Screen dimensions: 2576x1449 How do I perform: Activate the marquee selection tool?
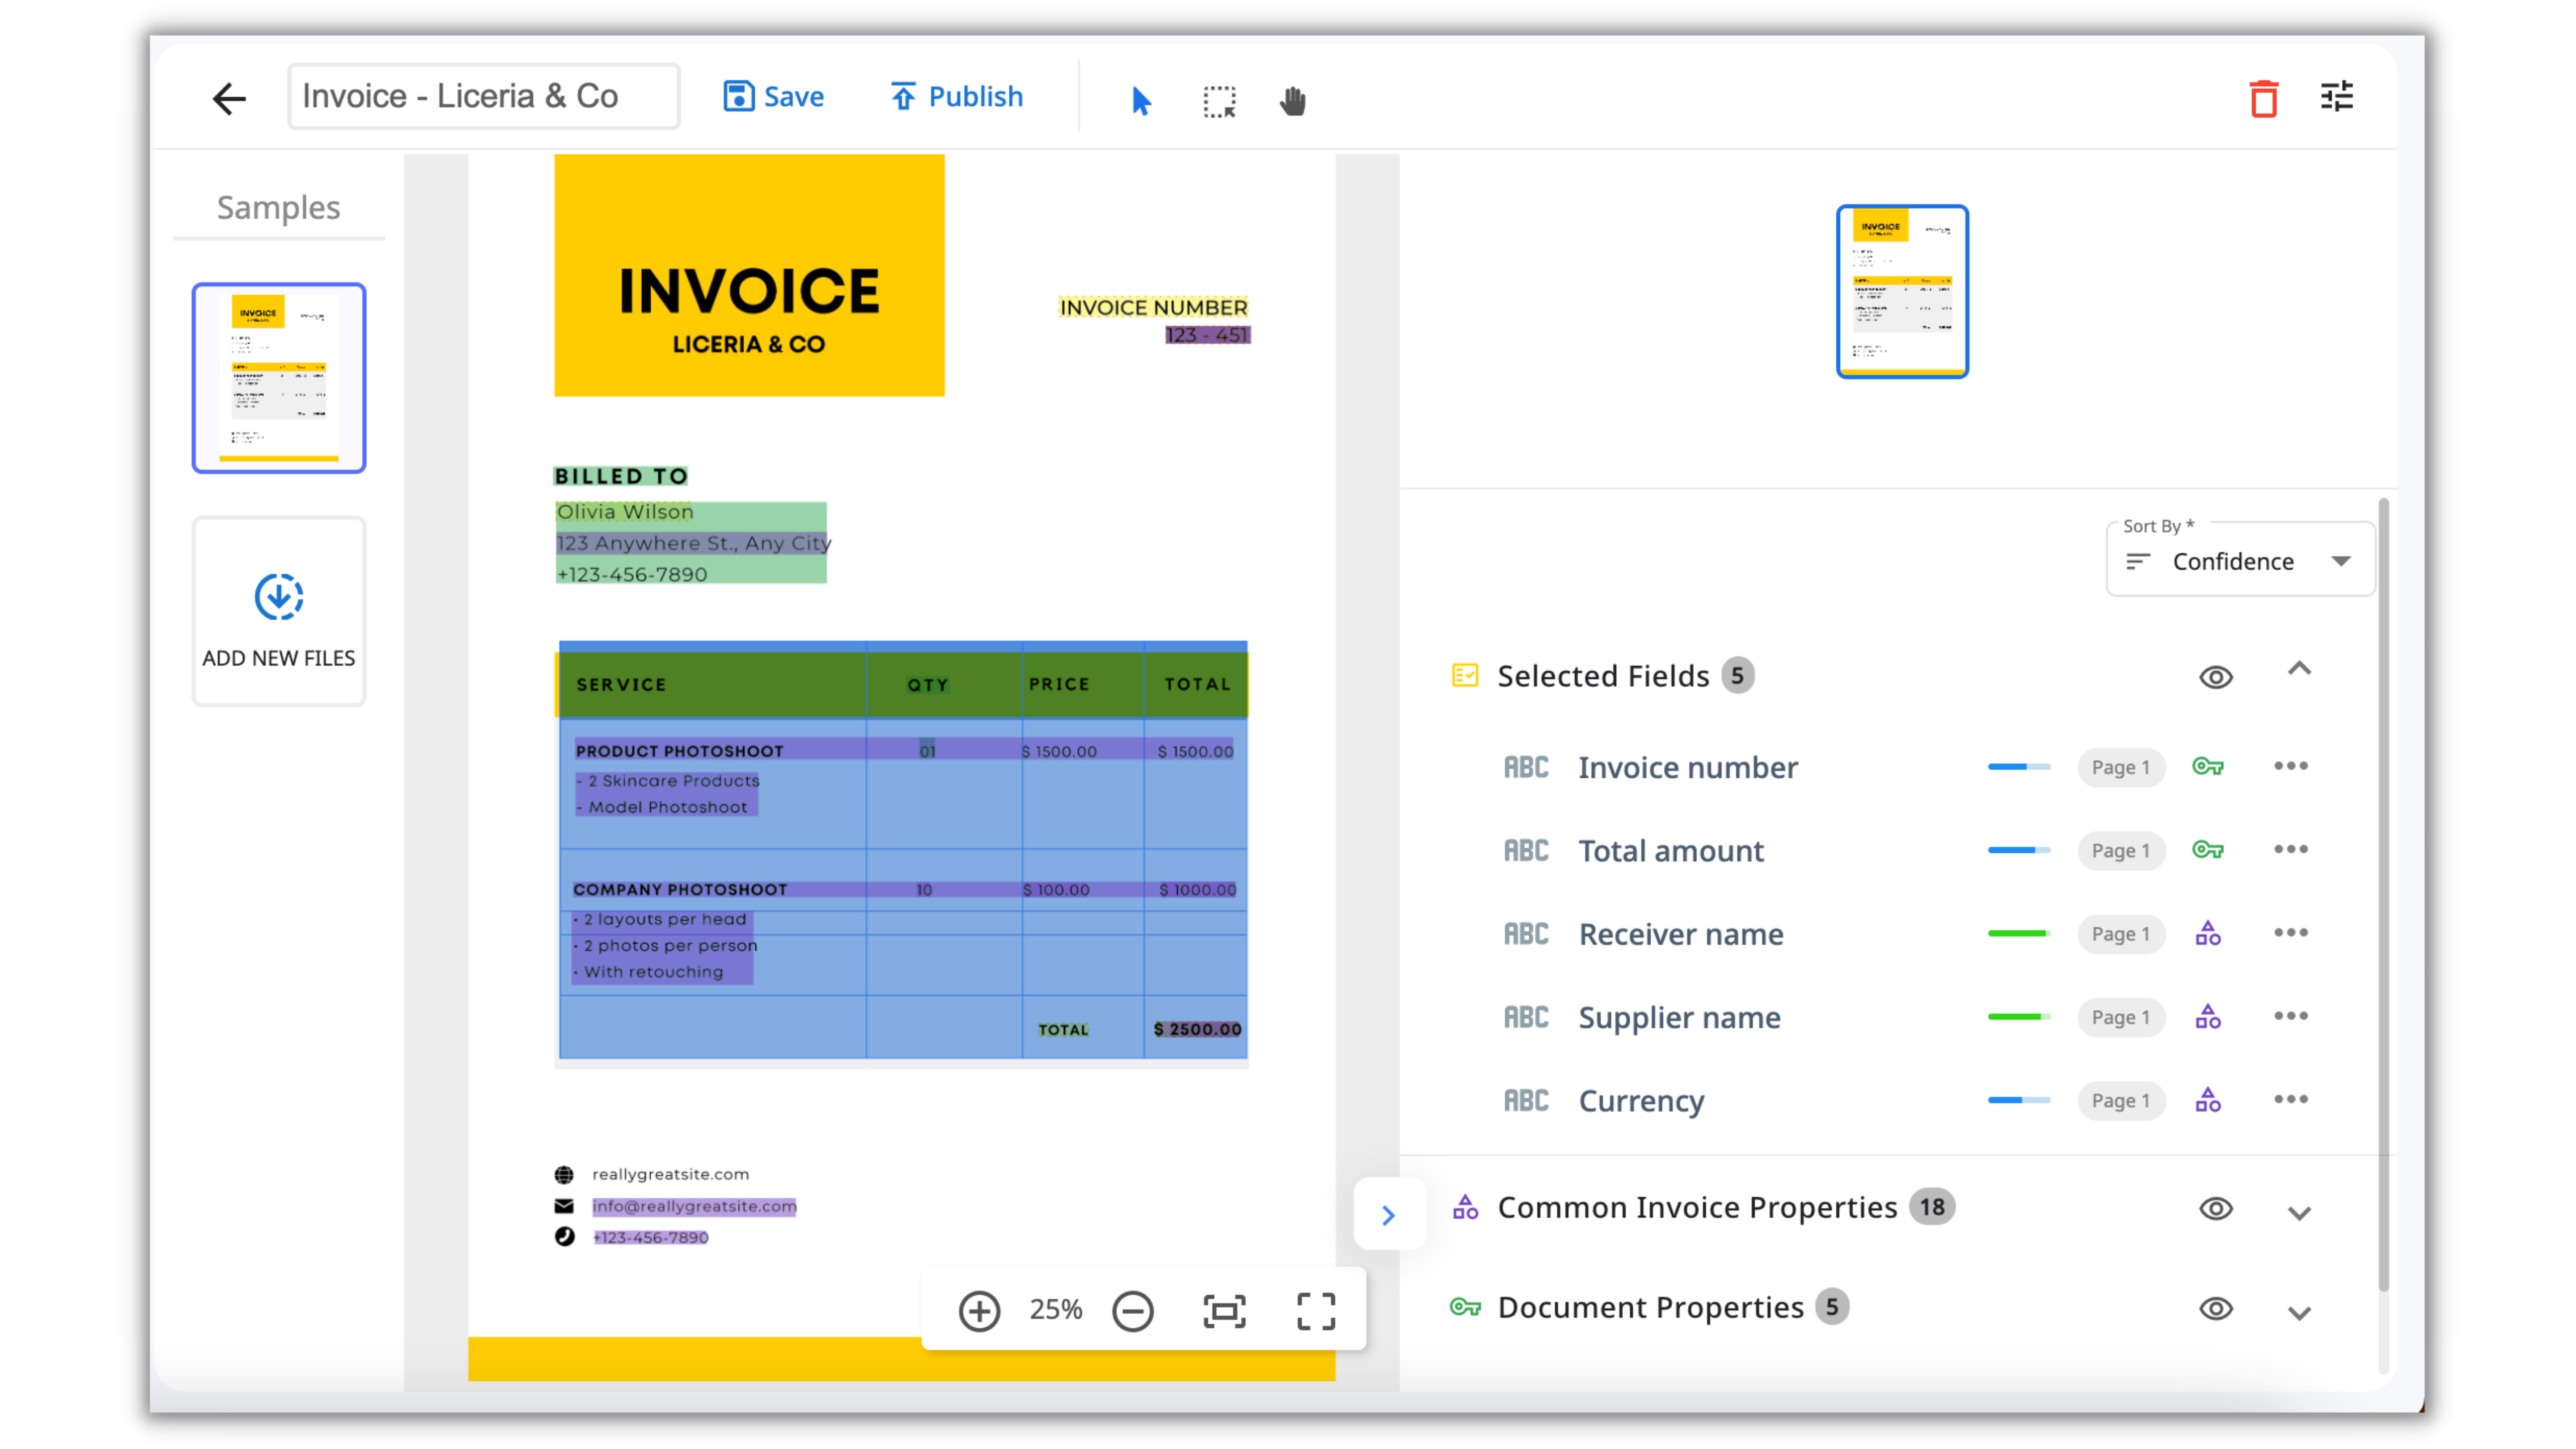click(1219, 100)
